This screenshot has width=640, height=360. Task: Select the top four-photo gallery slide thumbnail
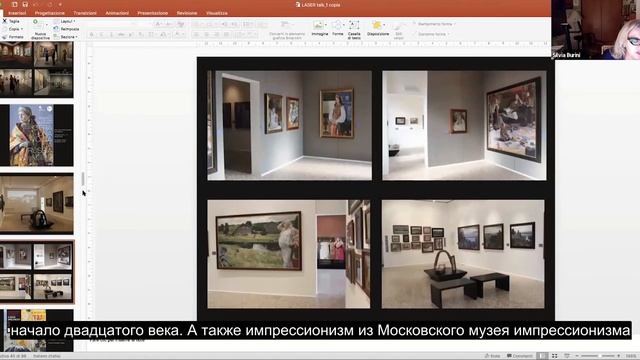click(x=37, y=69)
